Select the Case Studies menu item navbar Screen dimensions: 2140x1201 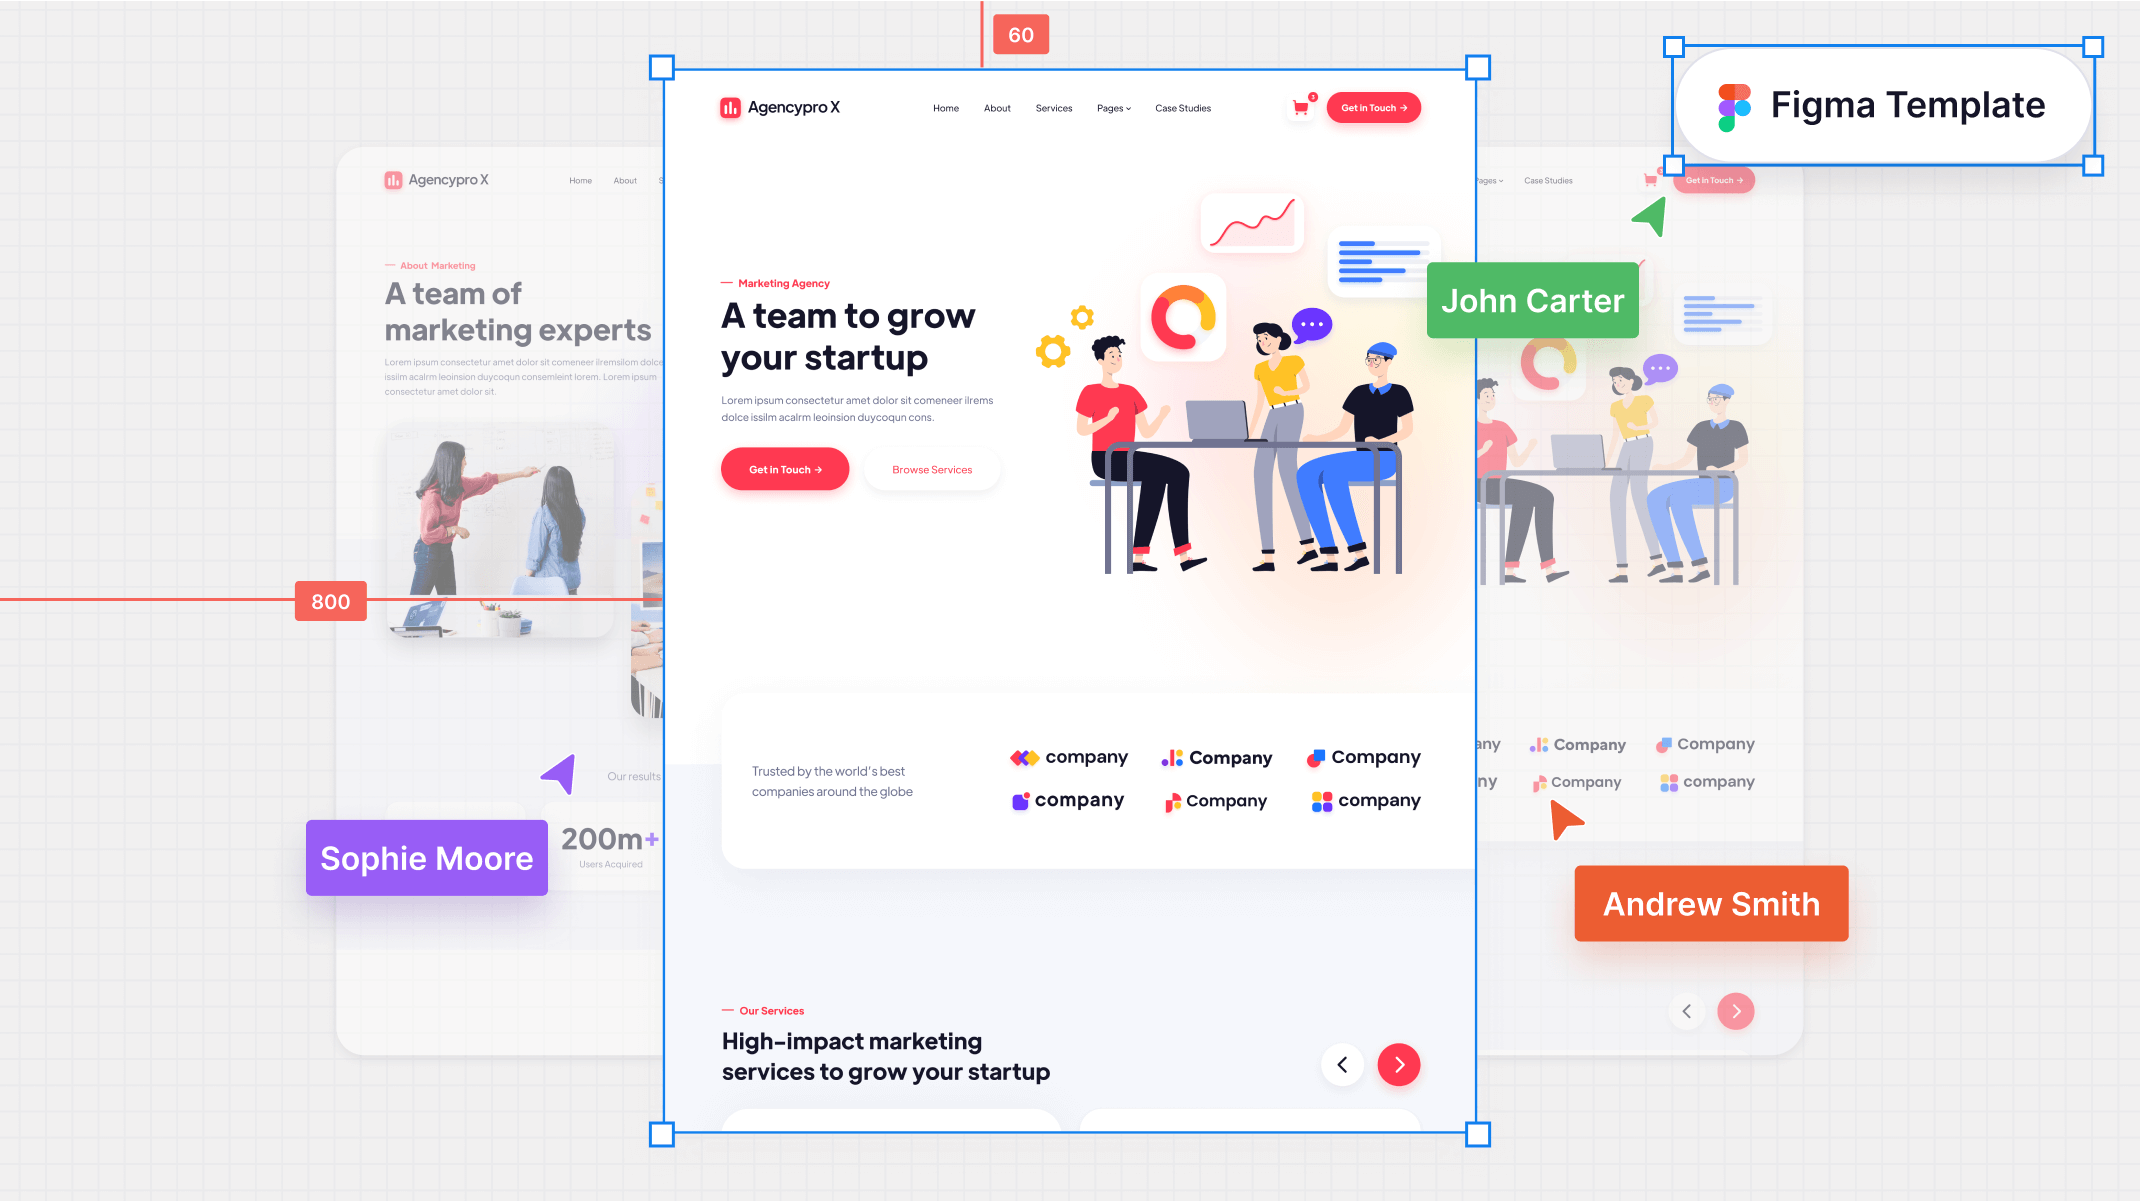tap(1185, 107)
